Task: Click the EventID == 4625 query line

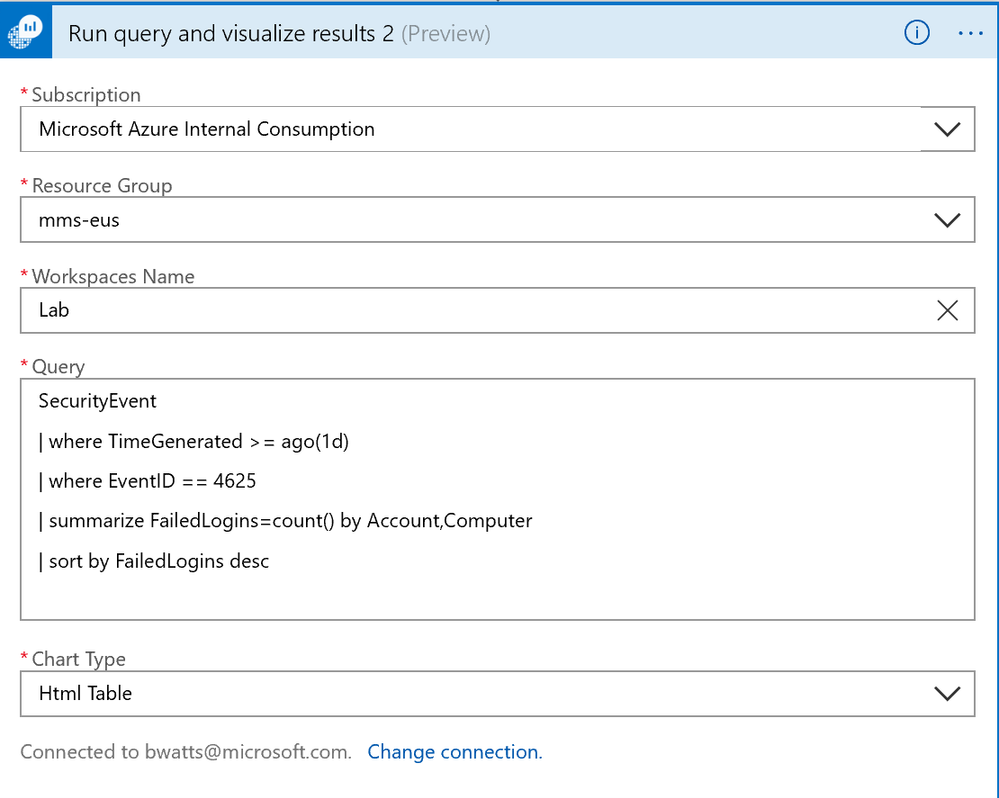Action: click(147, 481)
